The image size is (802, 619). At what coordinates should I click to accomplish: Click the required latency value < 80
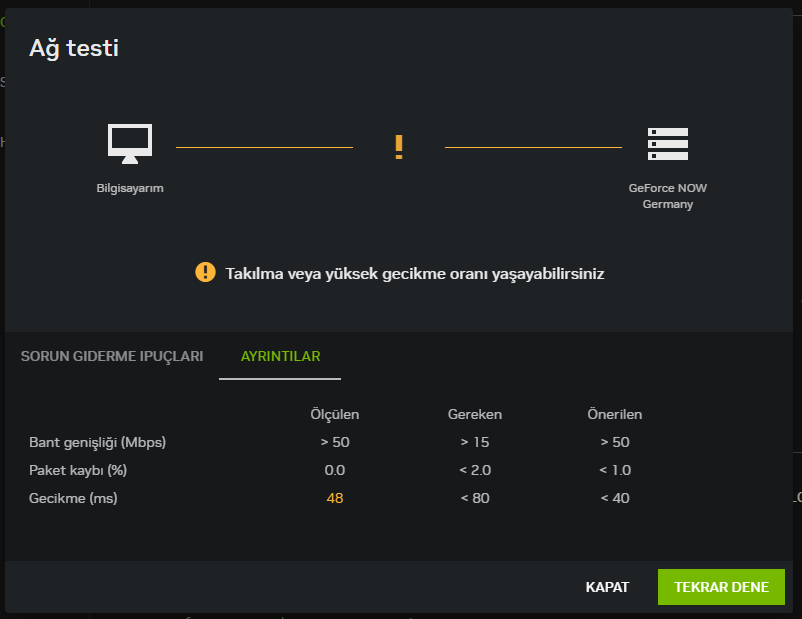click(x=475, y=498)
